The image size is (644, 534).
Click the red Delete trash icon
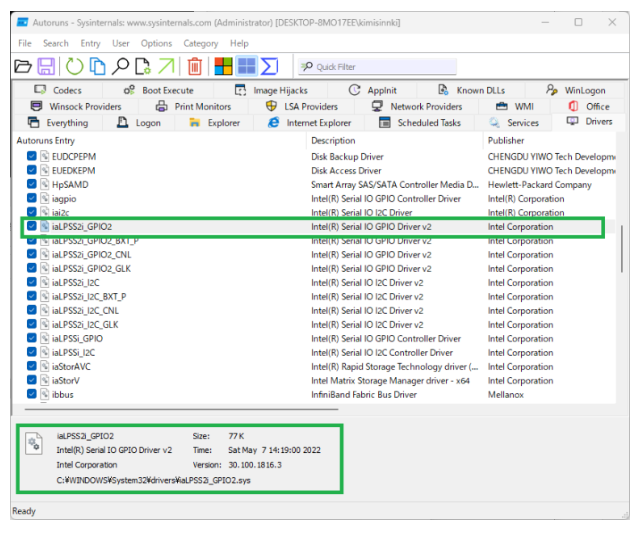195,66
